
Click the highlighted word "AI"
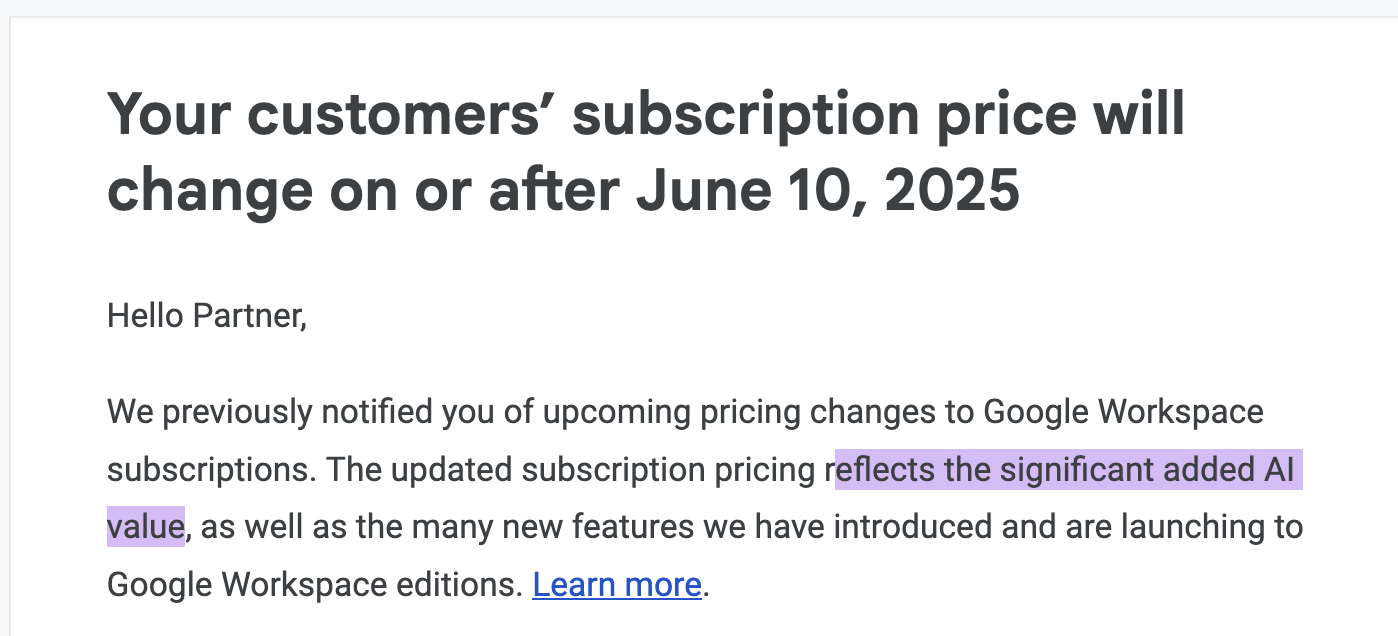click(x=1276, y=469)
